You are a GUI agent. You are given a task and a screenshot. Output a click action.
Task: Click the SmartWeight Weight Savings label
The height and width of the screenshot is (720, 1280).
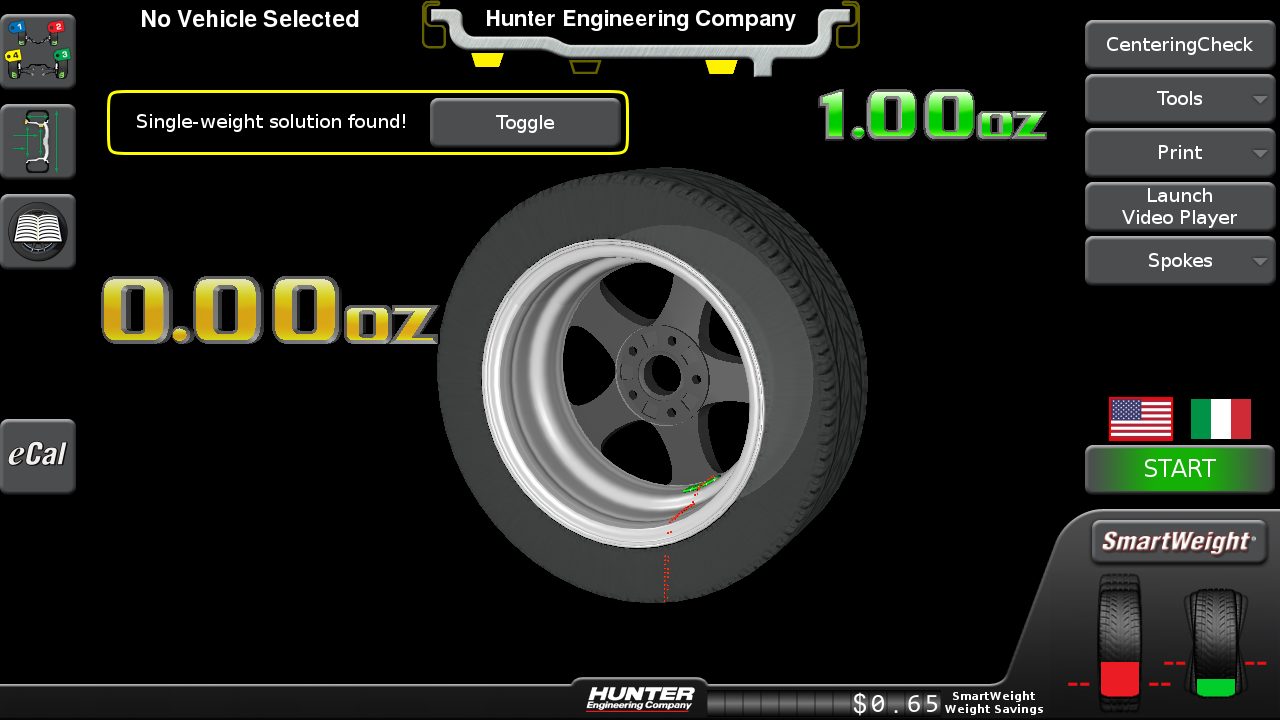coord(994,703)
